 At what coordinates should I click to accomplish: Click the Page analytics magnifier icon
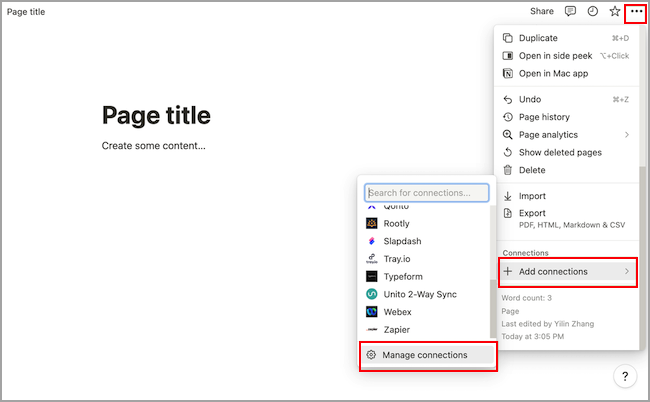(x=507, y=135)
